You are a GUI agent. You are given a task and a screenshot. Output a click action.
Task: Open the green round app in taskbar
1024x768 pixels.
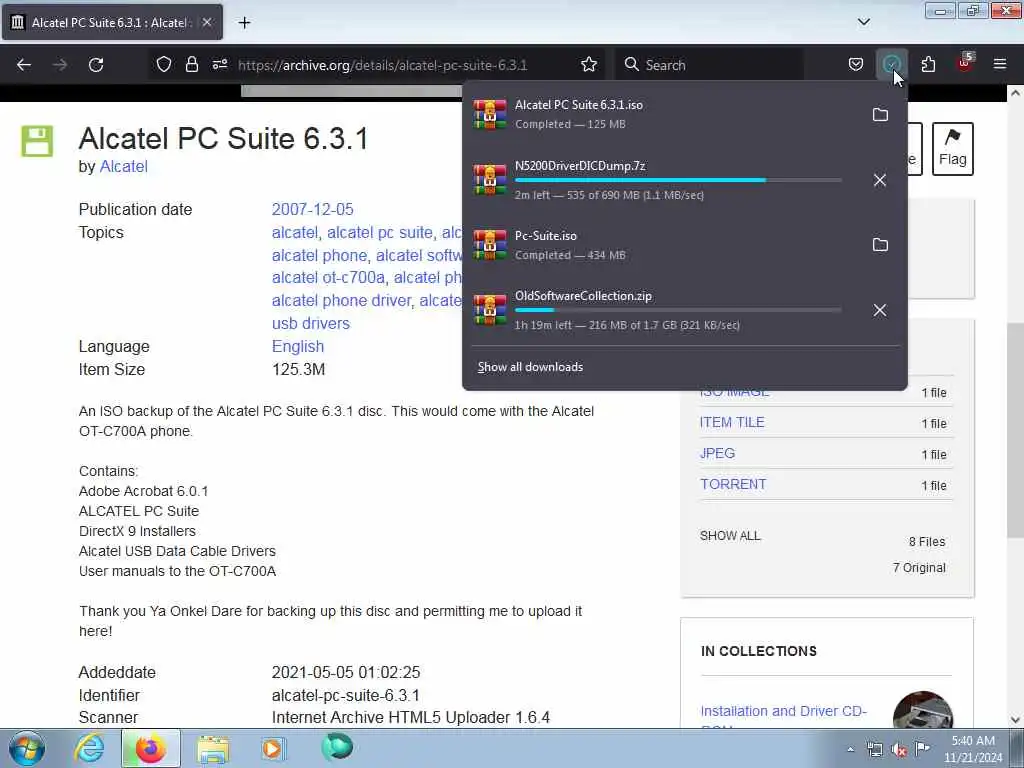[337, 747]
